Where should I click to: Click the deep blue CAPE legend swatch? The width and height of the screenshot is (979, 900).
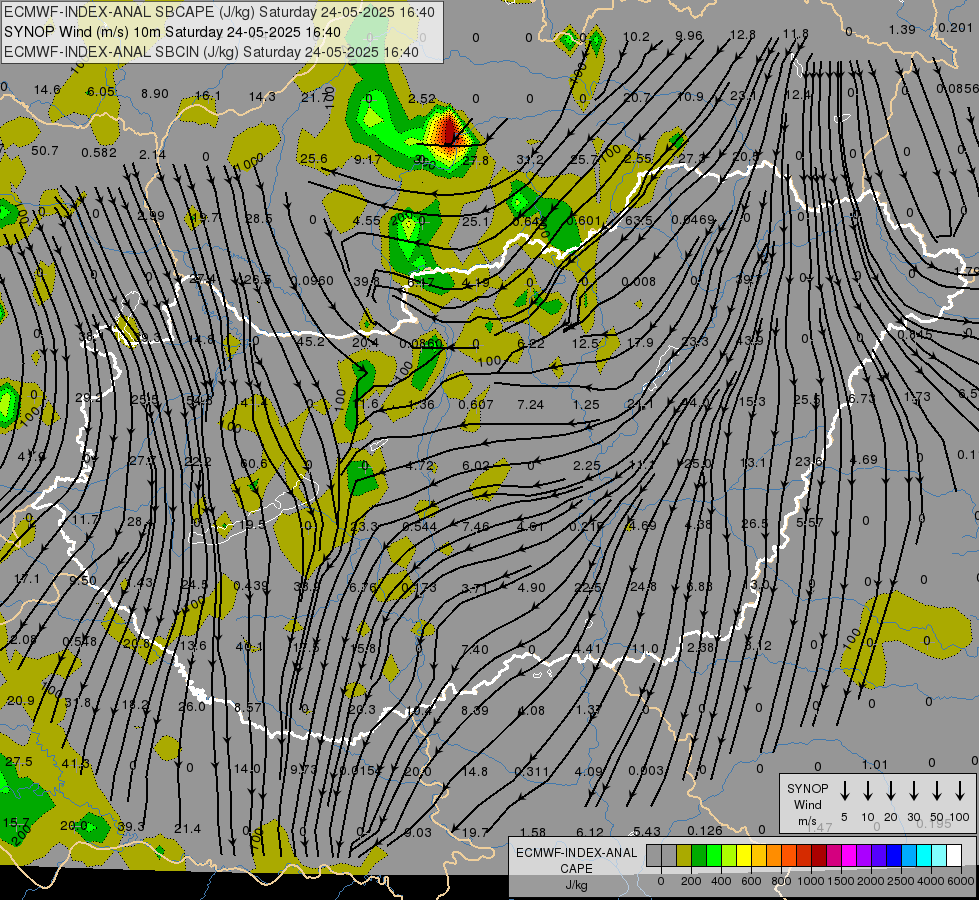pyautogui.click(x=893, y=856)
